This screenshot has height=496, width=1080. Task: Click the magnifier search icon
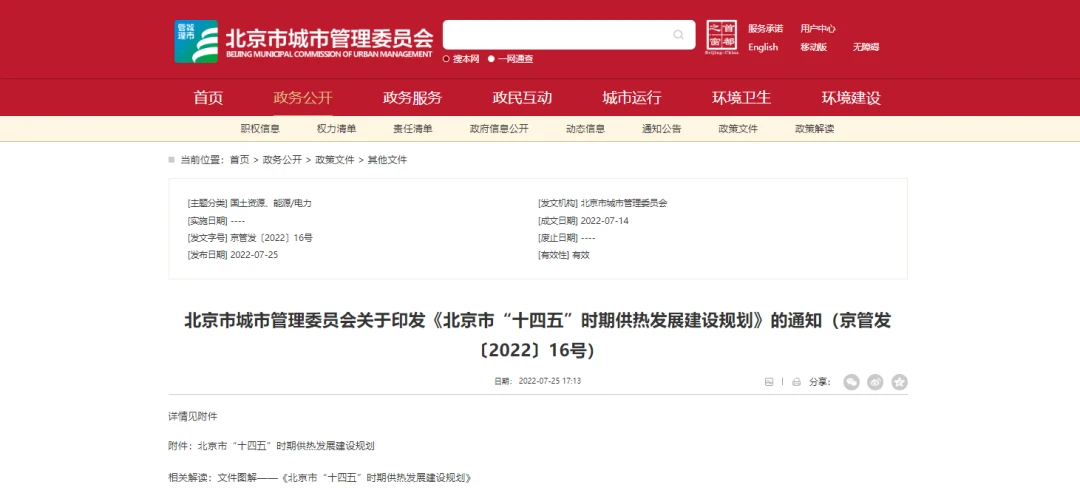[679, 36]
